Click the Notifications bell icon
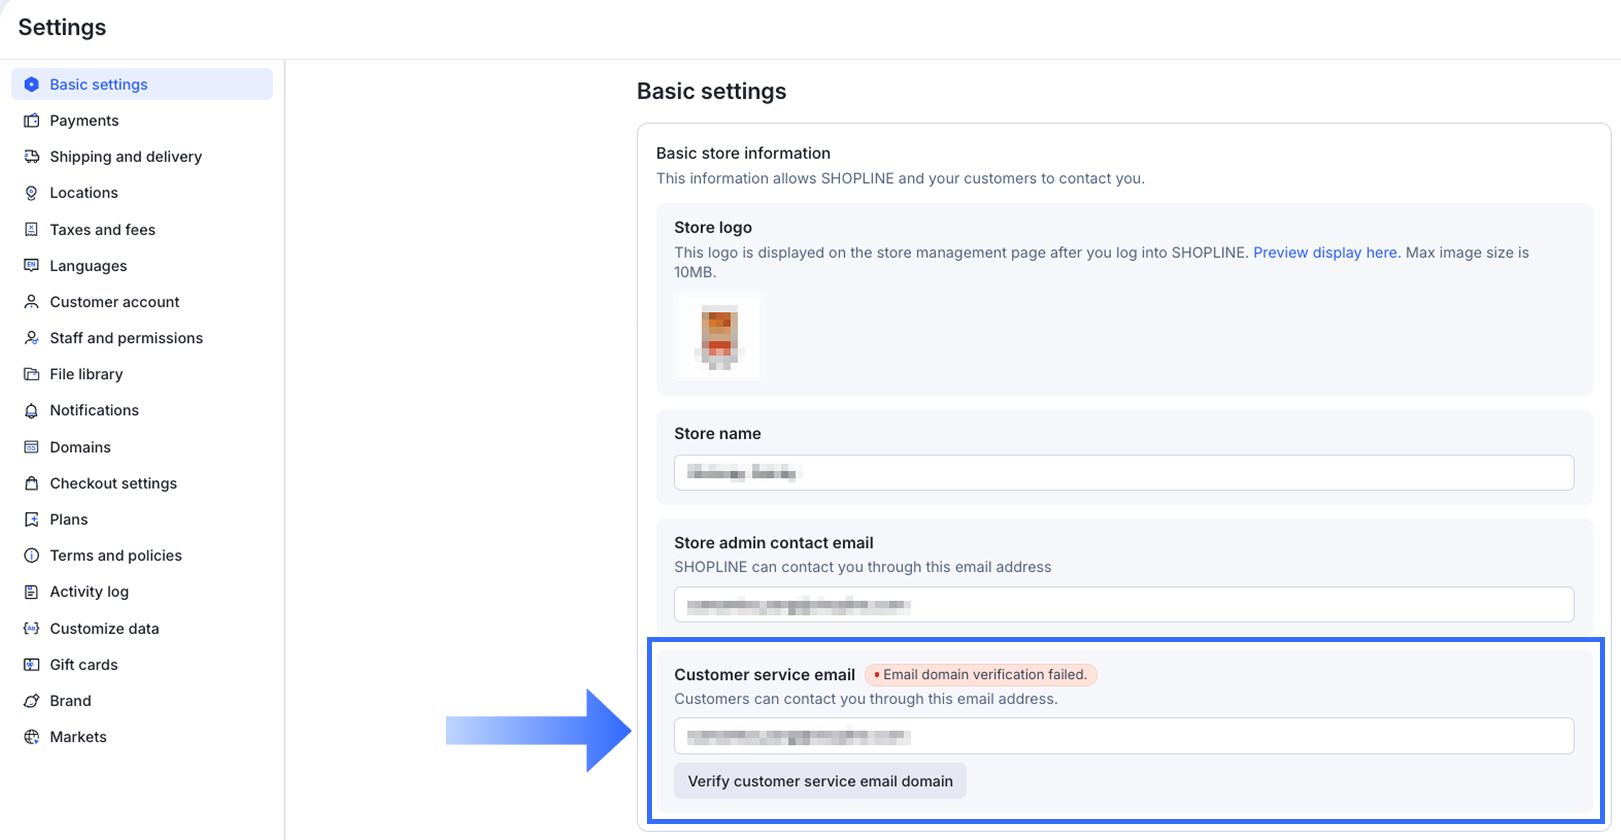The height and width of the screenshot is (840, 1621). point(31,411)
